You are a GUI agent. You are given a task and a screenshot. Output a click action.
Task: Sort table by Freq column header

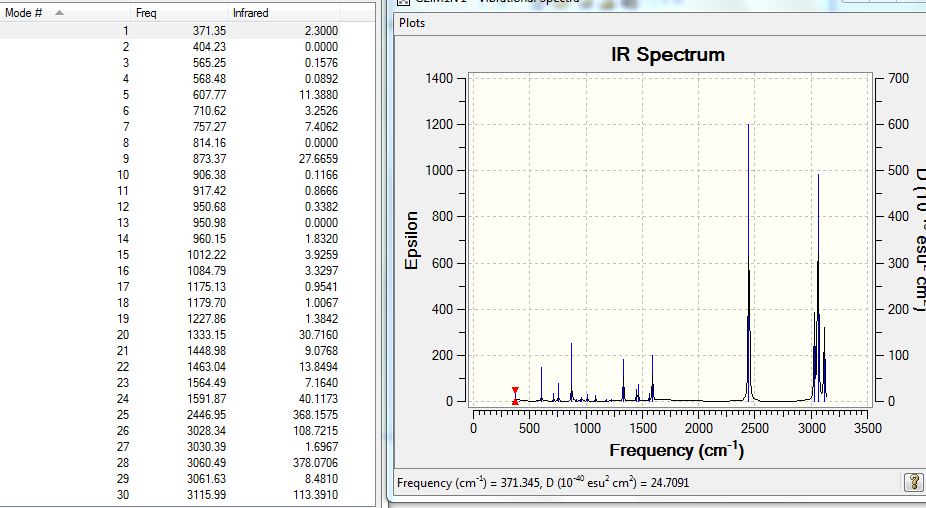pos(179,12)
